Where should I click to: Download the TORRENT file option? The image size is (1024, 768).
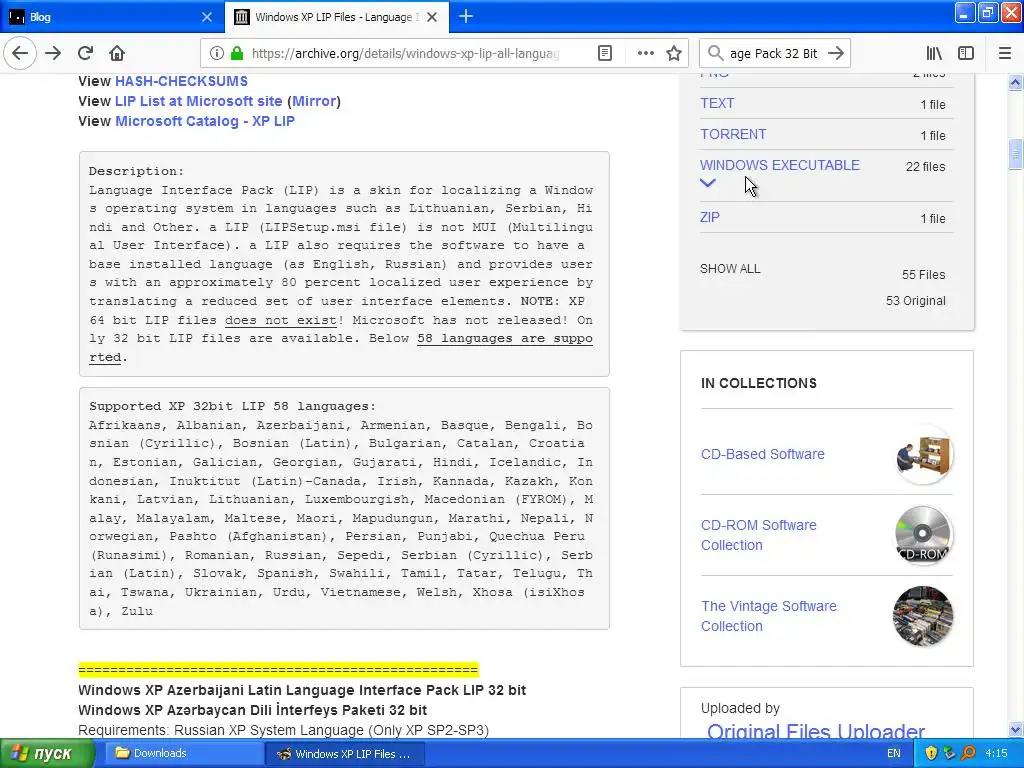pyautogui.click(x=733, y=134)
